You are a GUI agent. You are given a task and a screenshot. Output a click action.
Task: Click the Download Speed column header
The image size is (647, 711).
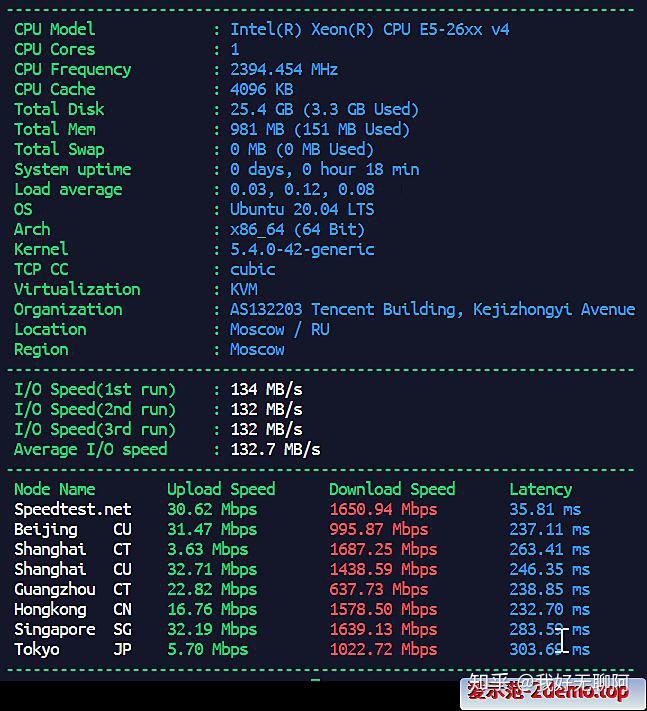tap(392, 489)
